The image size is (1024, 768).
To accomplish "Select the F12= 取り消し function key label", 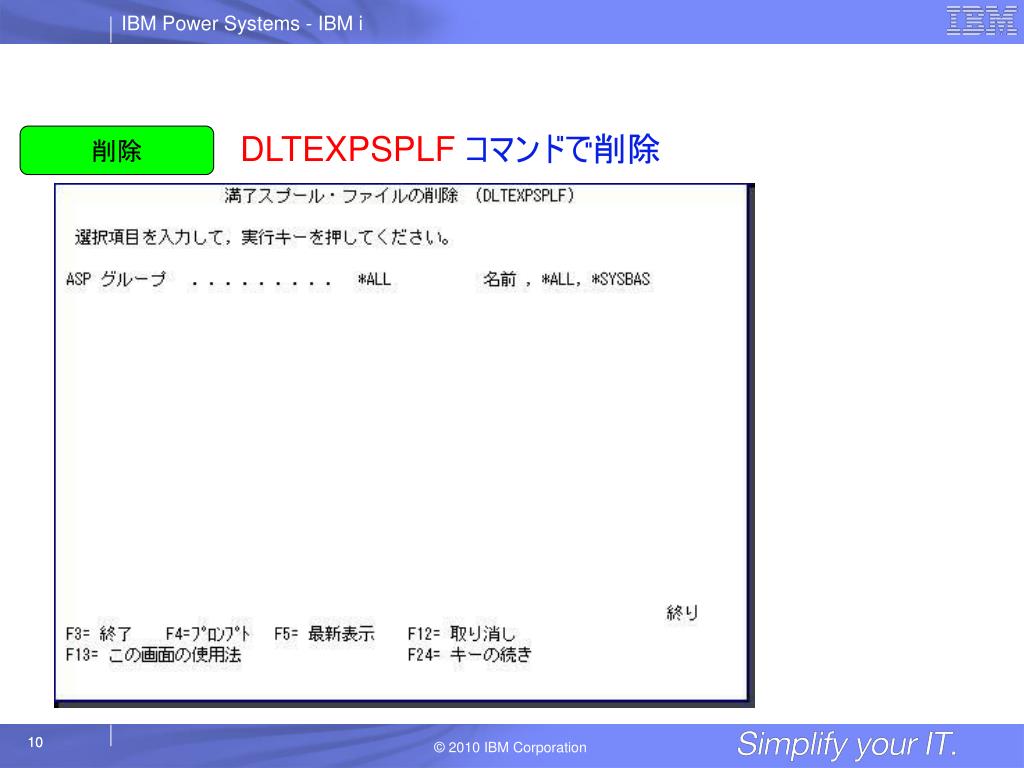I will click(462, 633).
